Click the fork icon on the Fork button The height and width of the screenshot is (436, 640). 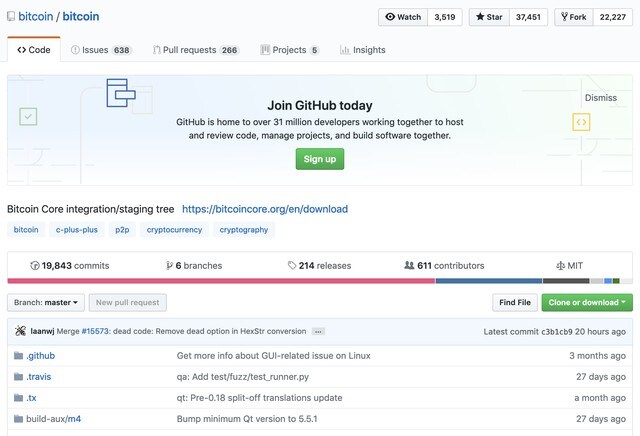click(x=564, y=17)
